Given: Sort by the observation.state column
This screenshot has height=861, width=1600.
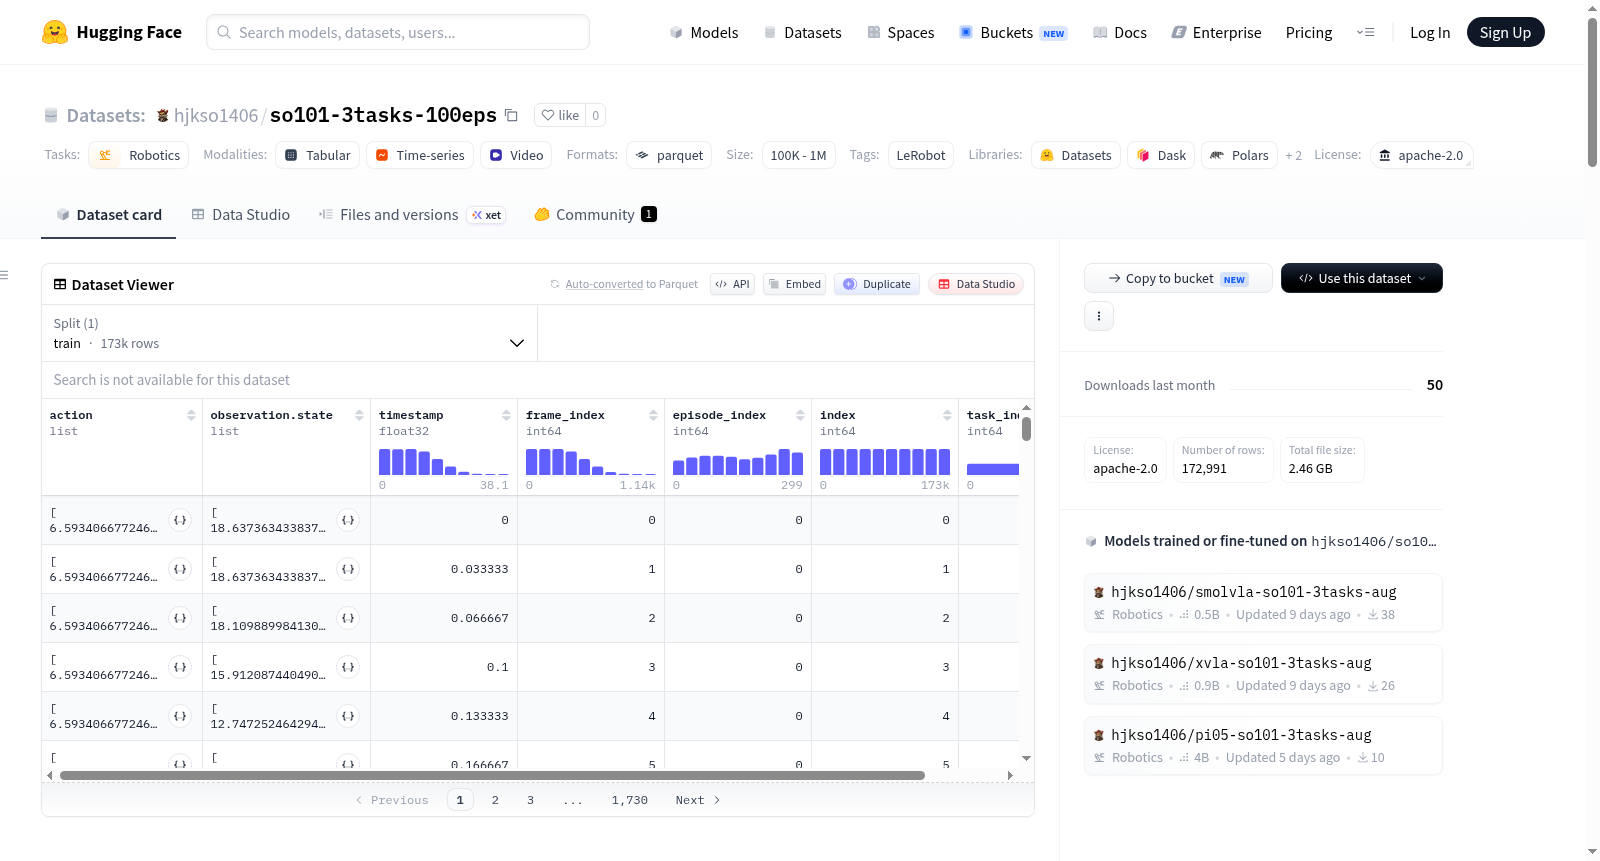Looking at the screenshot, I should 359,415.
